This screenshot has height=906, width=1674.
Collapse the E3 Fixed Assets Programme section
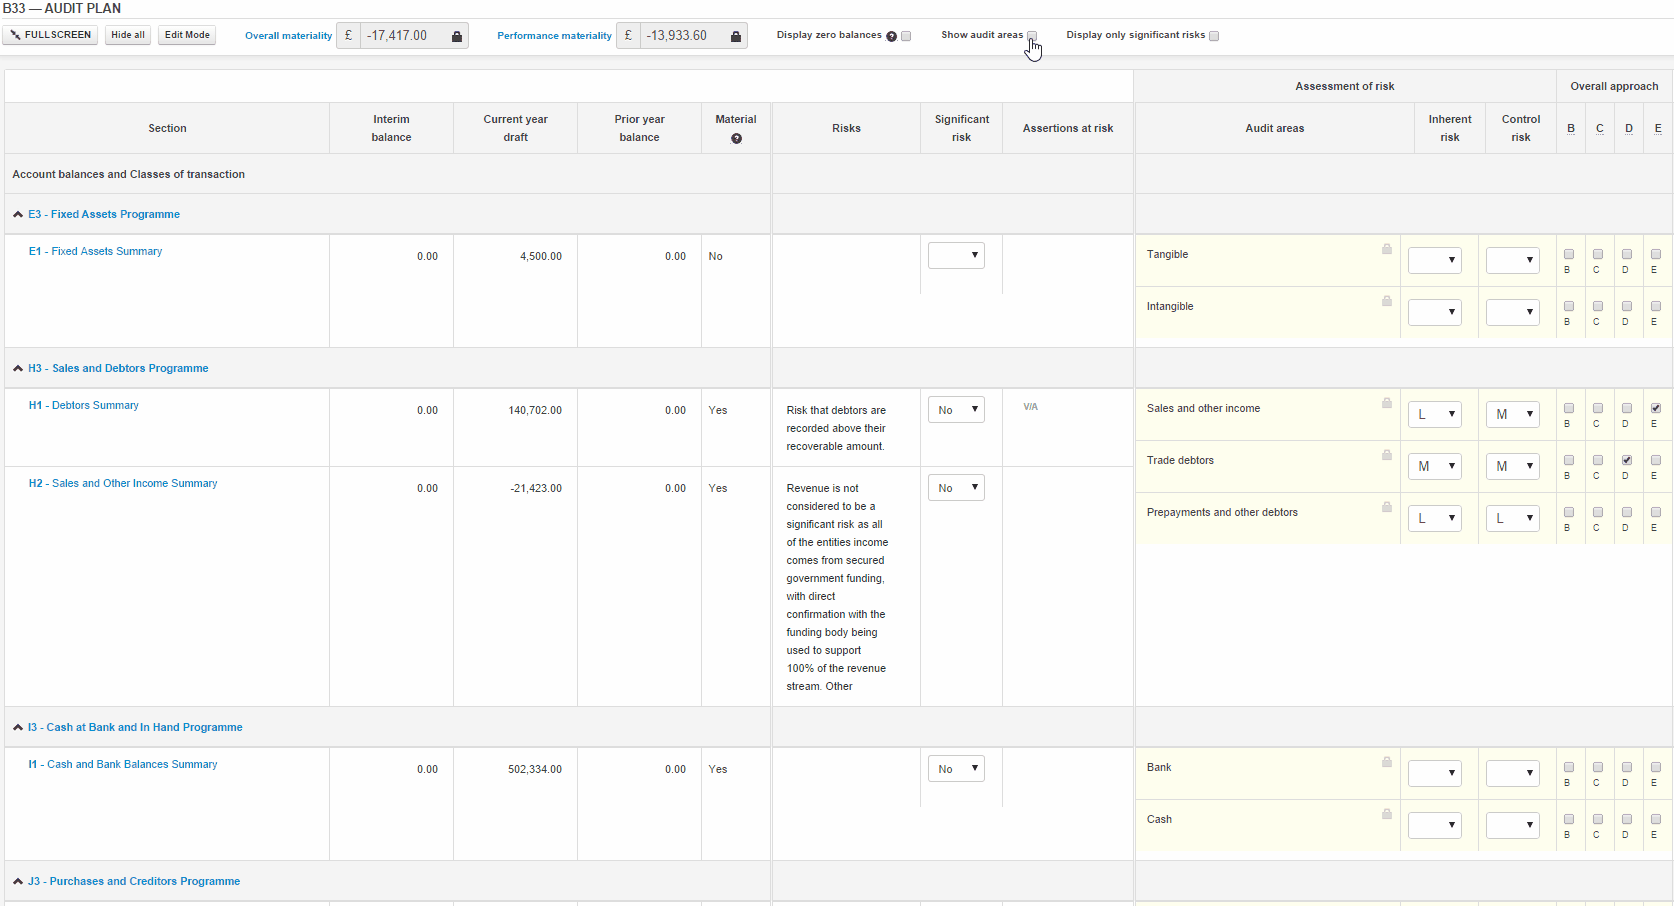click(18, 214)
